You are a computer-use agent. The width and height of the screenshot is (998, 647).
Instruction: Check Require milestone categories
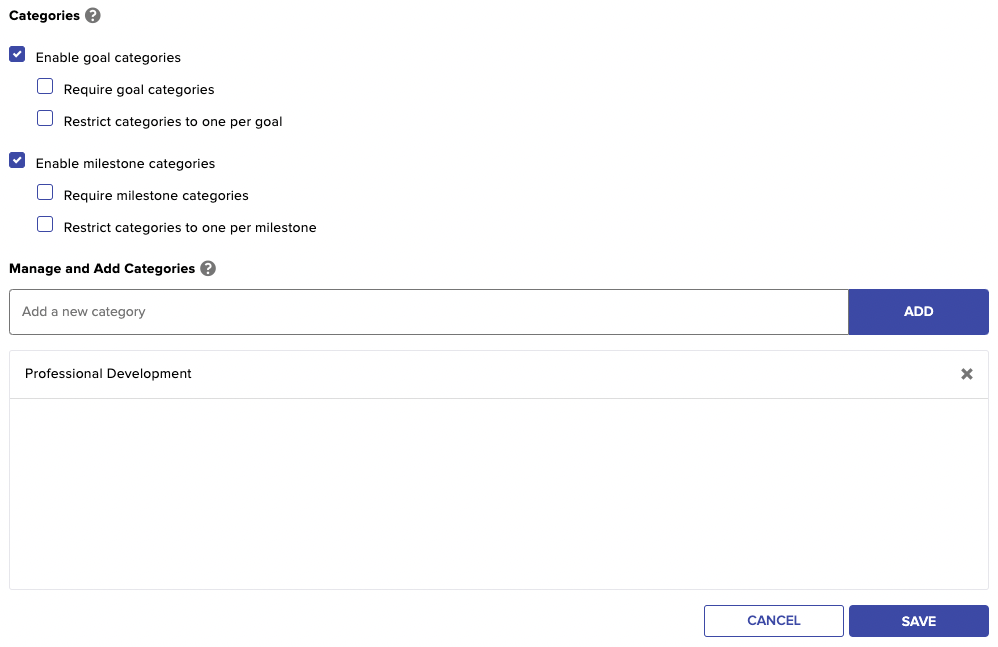pyautogui.click(x=45, y=192)
